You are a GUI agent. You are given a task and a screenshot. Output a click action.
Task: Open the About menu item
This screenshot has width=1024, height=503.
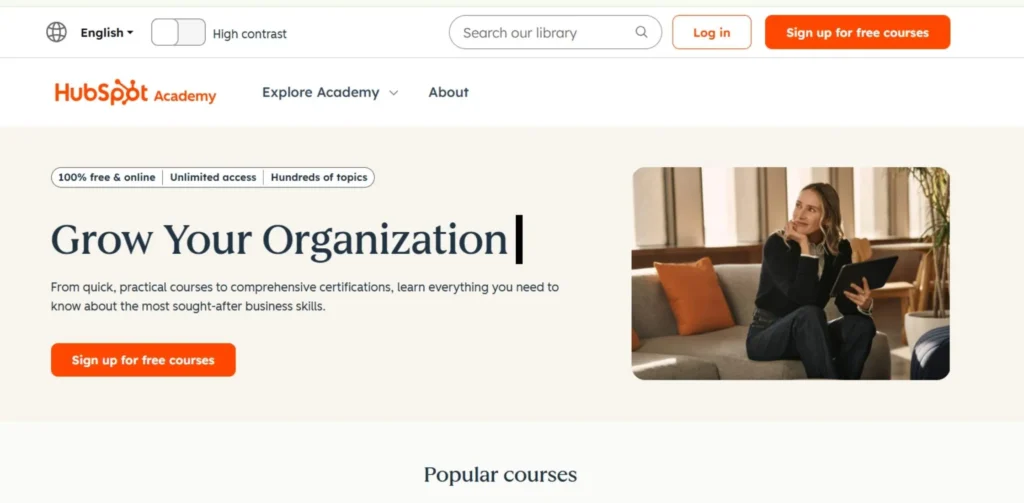(449, 93)
